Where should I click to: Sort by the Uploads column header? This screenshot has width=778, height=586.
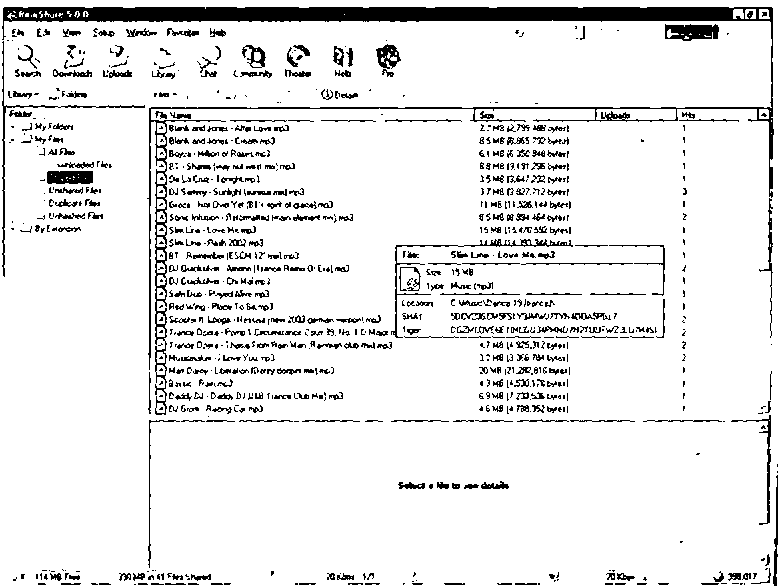click(637, 115)
